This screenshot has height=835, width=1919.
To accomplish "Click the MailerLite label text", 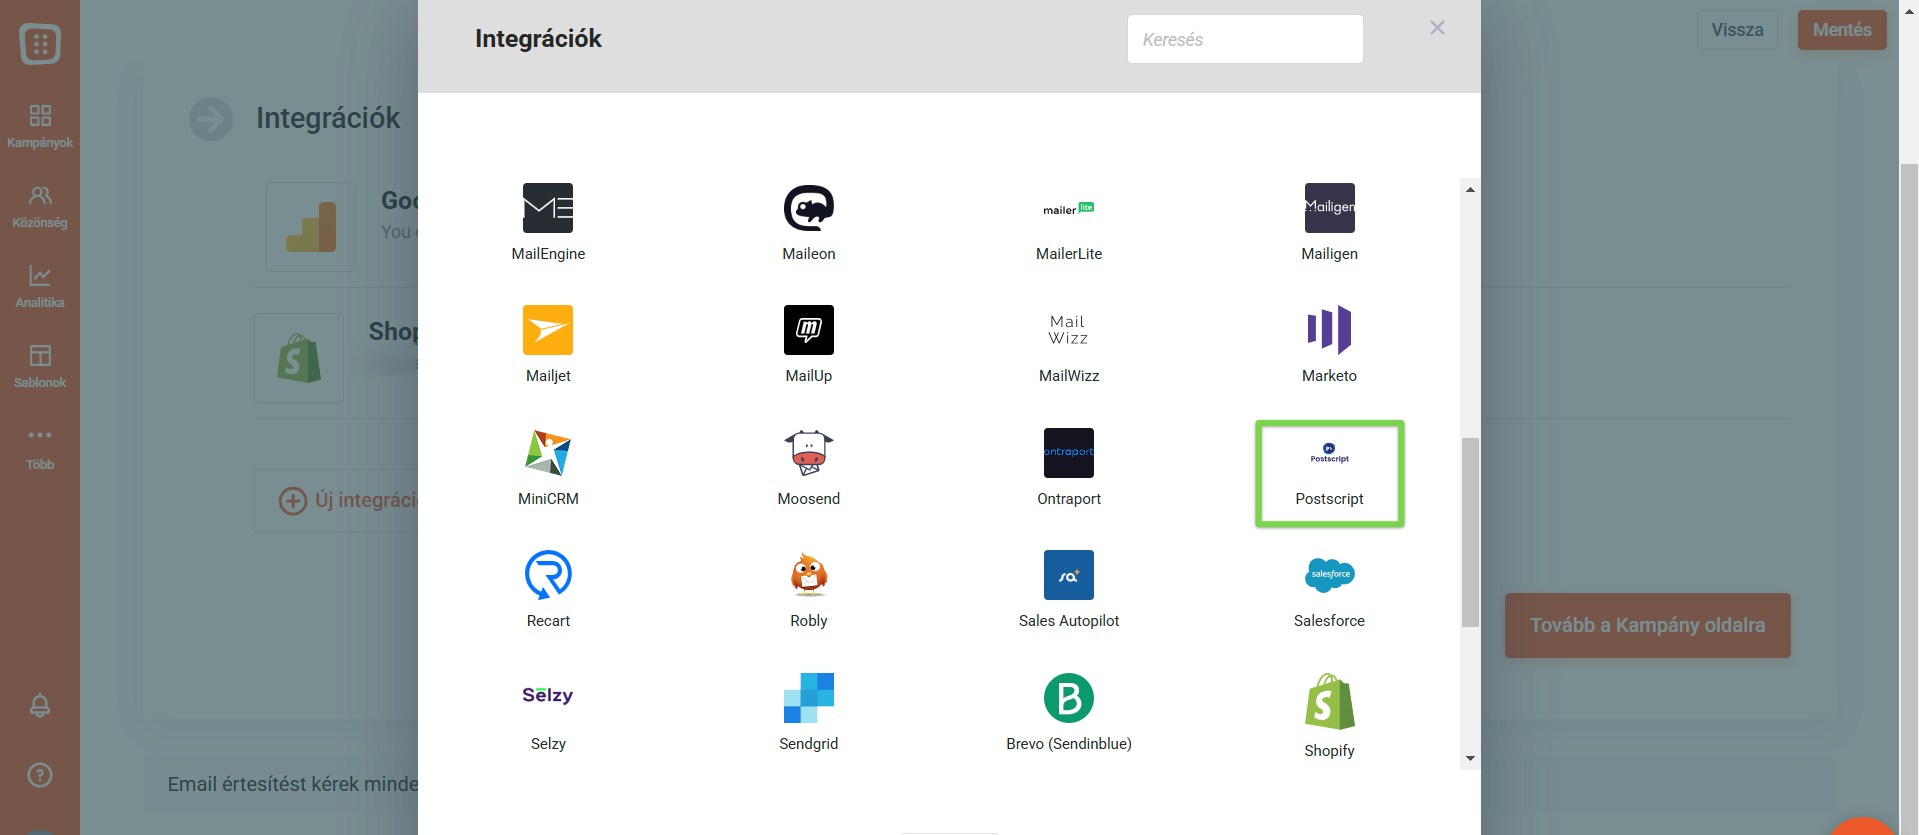I will [x=1069, y=254].
